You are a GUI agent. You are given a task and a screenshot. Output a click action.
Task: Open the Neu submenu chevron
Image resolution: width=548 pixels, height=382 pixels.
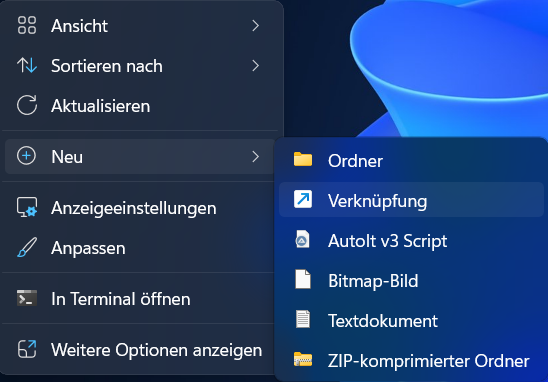256,156
